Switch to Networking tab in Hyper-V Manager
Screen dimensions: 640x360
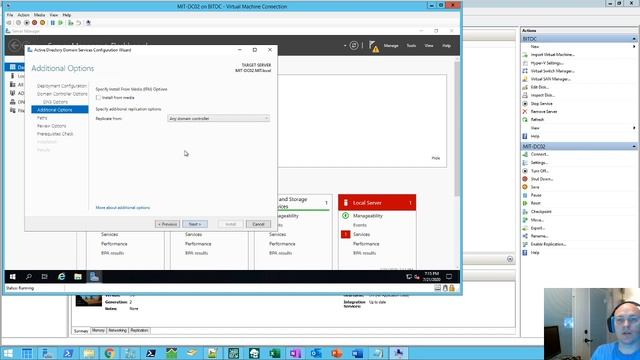click(x=118, y=331)
